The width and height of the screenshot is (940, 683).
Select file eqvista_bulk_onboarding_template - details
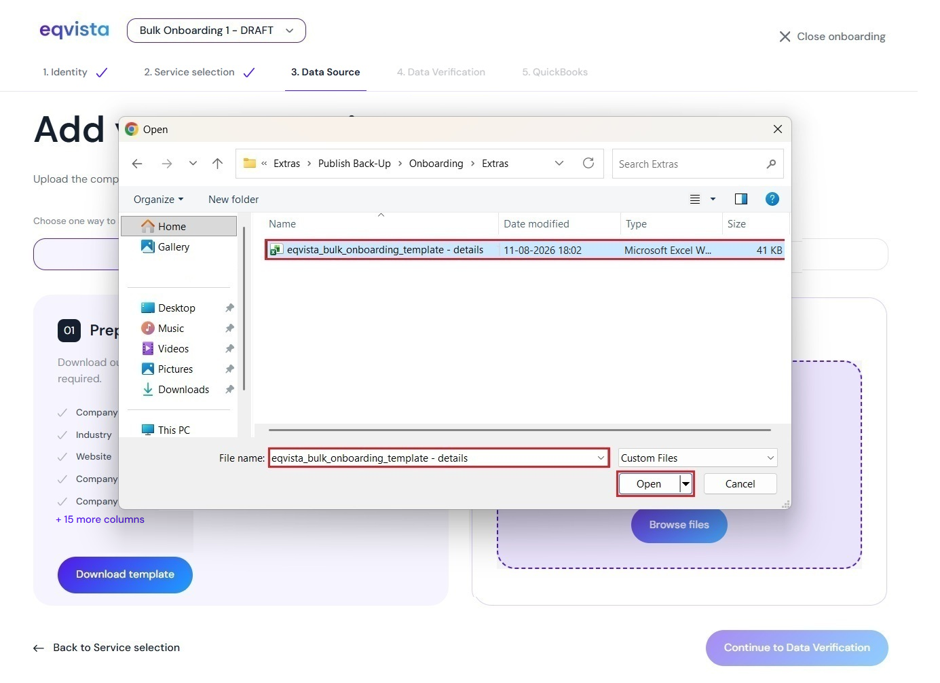coord(525,250)
